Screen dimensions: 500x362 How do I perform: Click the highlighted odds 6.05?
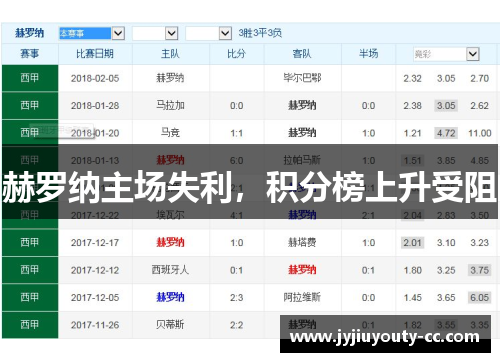pos(480,298)
